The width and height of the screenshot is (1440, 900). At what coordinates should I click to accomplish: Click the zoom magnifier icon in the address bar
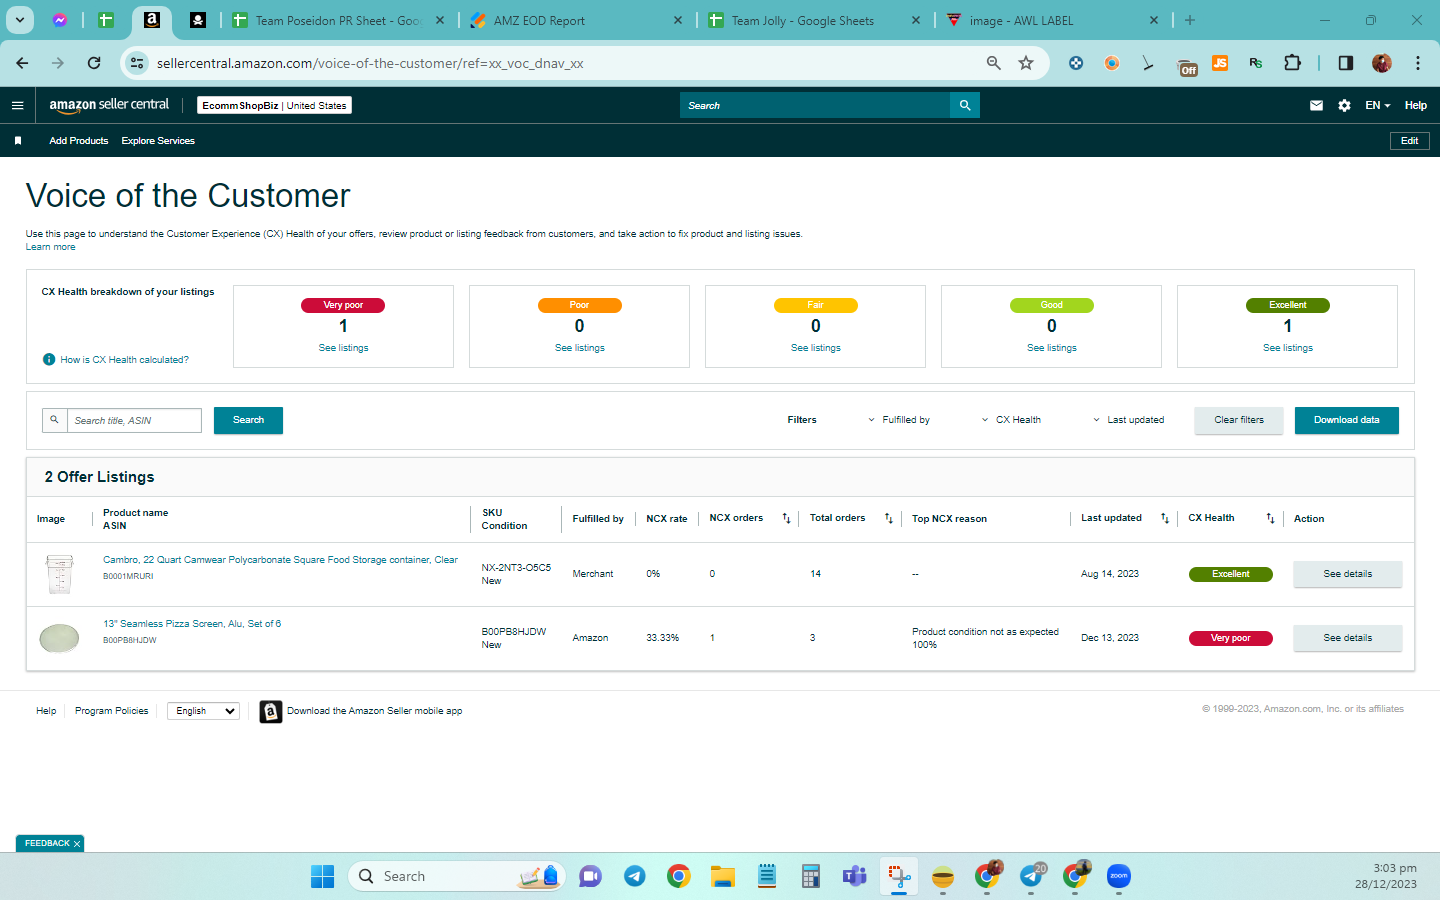pos(993,63)
